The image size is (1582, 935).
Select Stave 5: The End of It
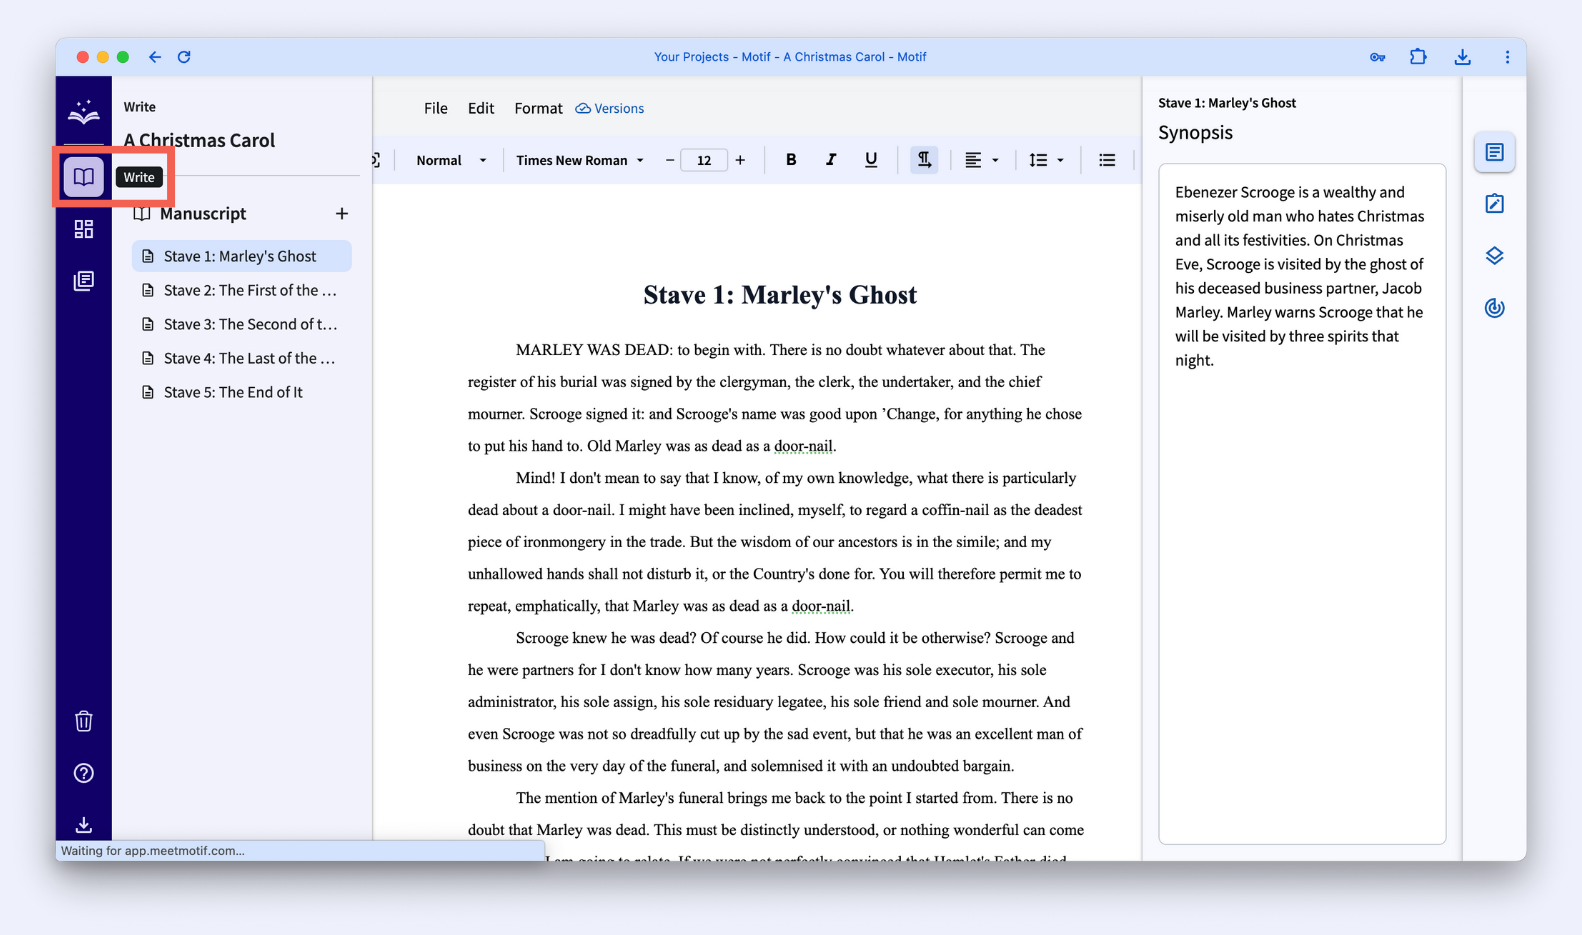pyautogui.click(x=242, y=392)
